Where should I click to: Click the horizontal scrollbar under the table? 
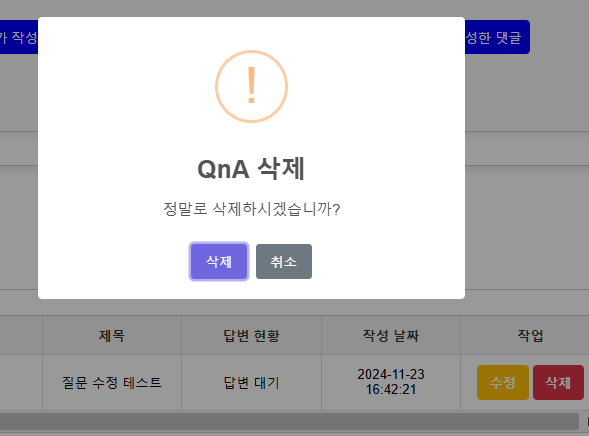(289, 421)
